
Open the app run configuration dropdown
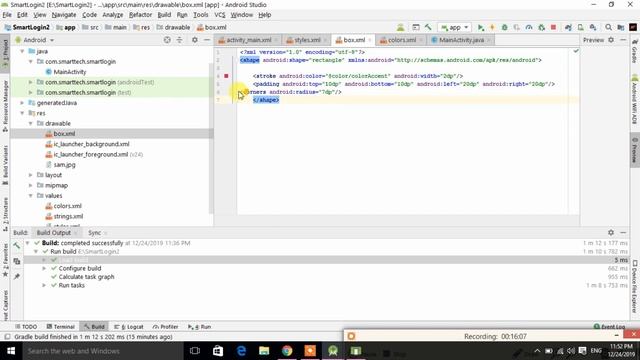tap(455, 27)
